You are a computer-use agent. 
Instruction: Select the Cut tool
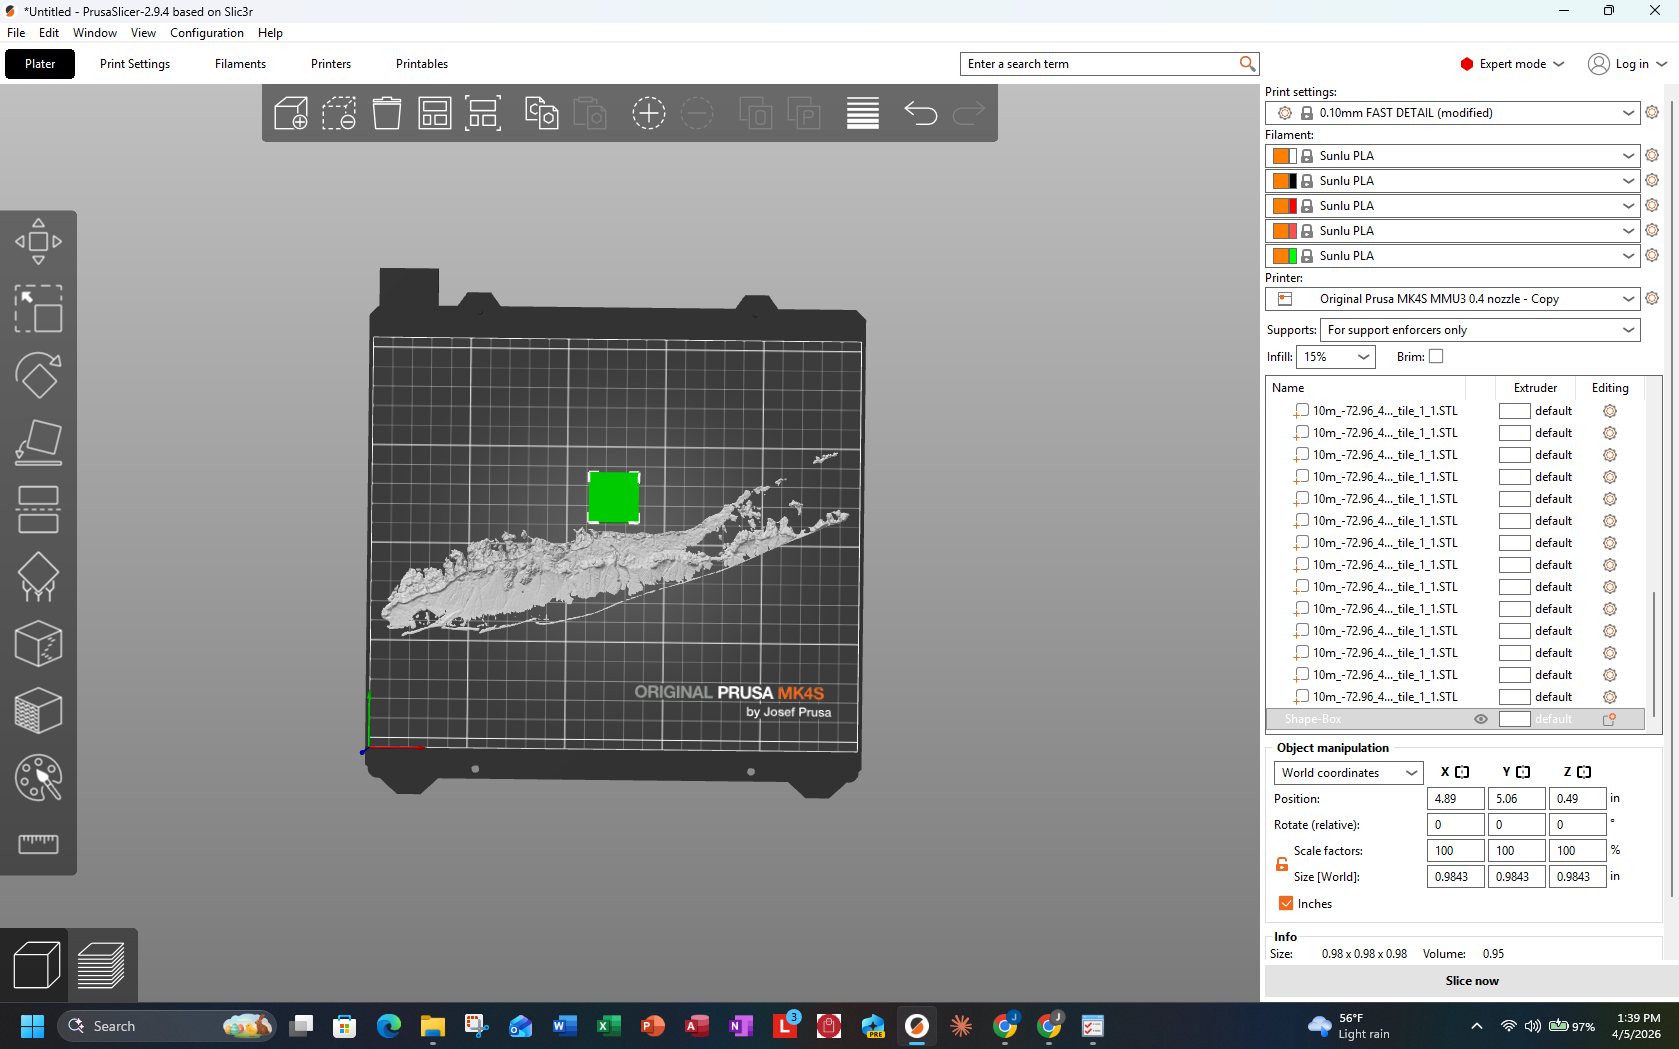click(38, 509)
